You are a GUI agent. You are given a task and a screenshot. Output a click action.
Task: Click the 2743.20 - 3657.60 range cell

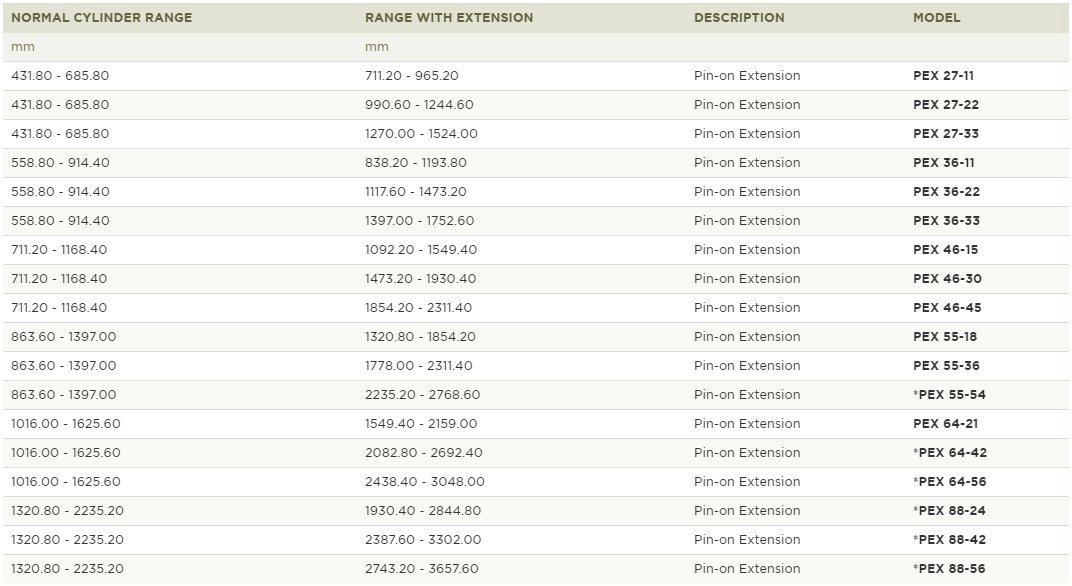(x=421, y=569)
